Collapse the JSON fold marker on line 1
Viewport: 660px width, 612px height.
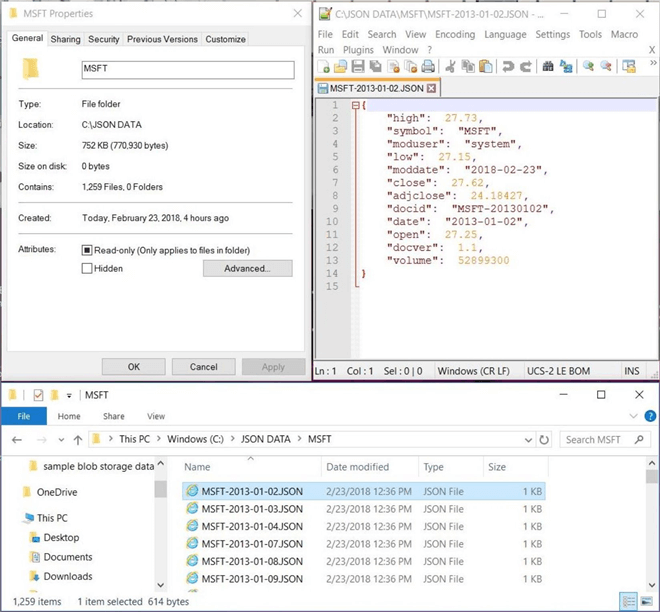tap(356, 105)
